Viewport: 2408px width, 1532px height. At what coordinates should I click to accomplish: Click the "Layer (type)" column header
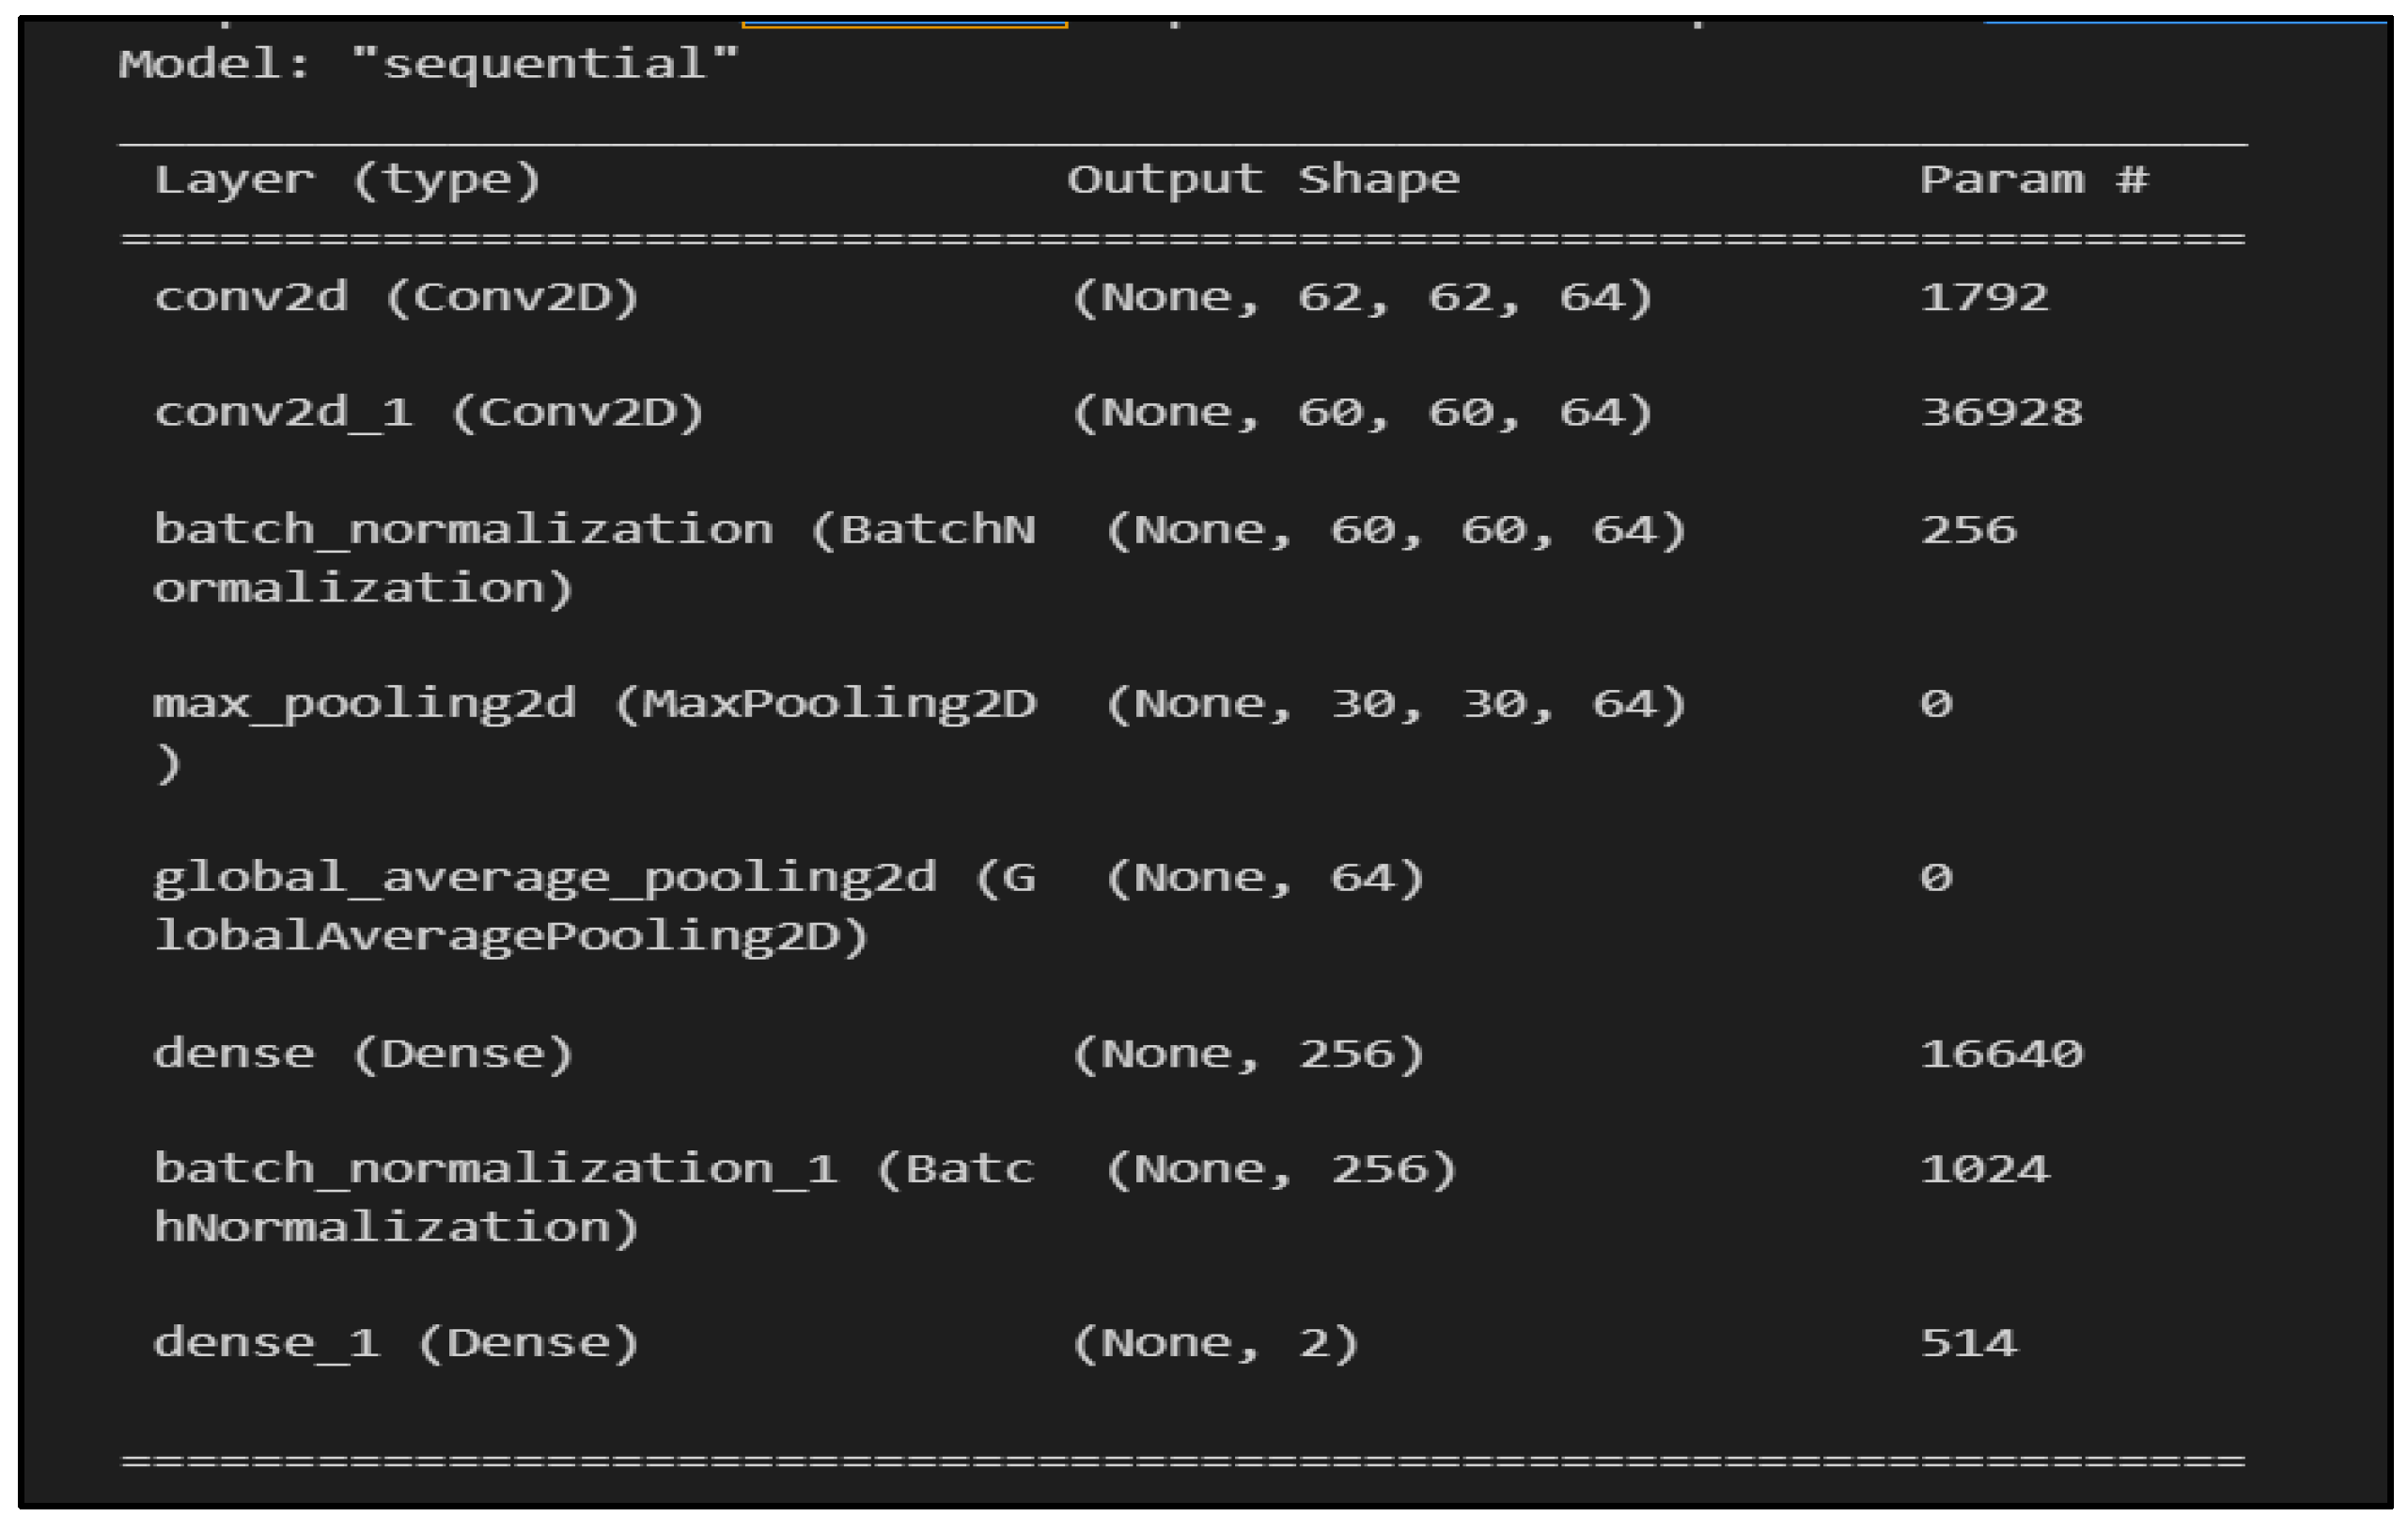(347, 181)
